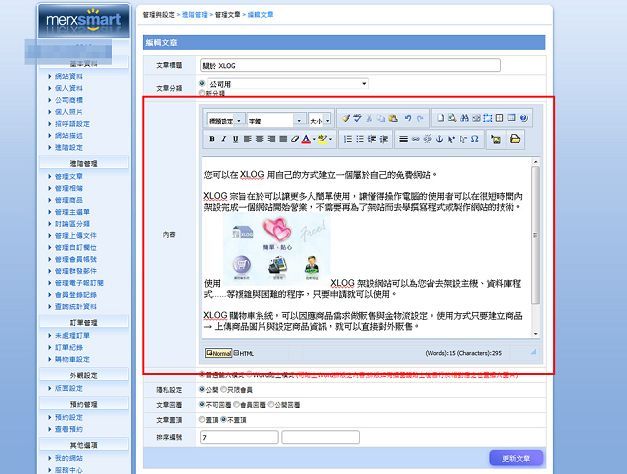Image resolution: width=627 pixels, height=474 pixels.
Task: Click the eraser remove-format icon
Action: 295,139
